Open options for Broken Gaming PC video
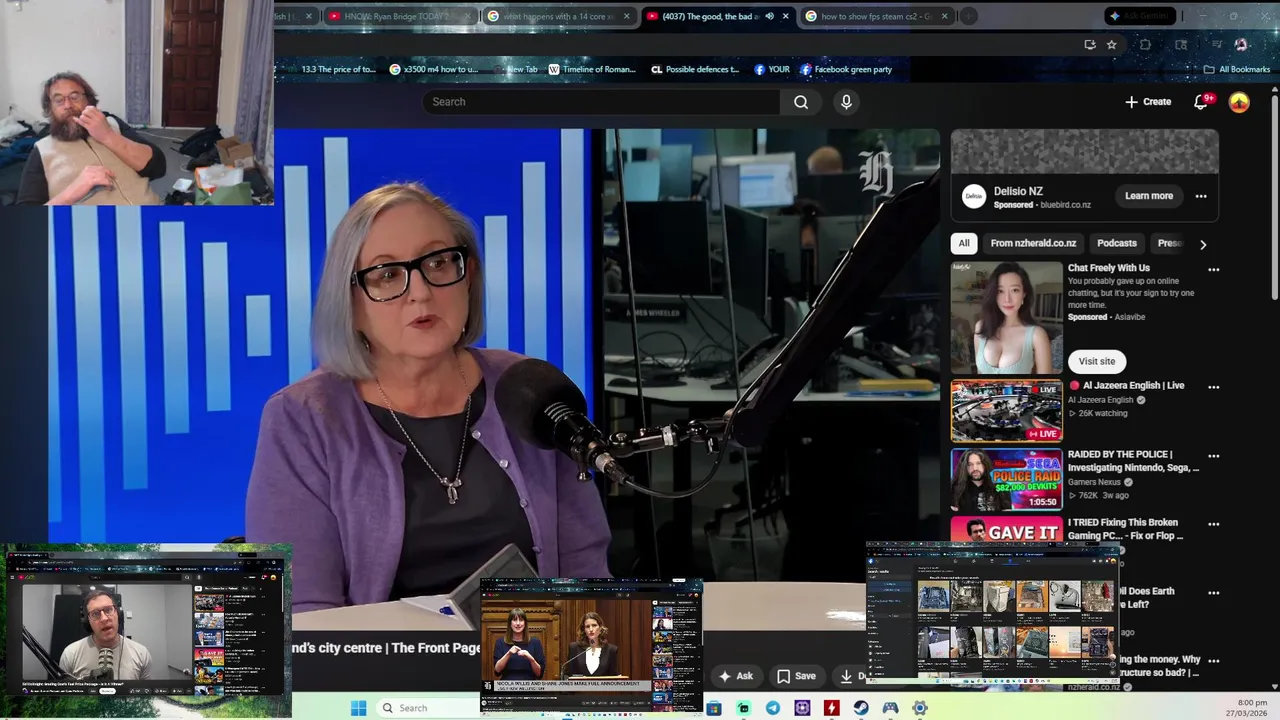1280x720 pixels. pos(1213,524)
